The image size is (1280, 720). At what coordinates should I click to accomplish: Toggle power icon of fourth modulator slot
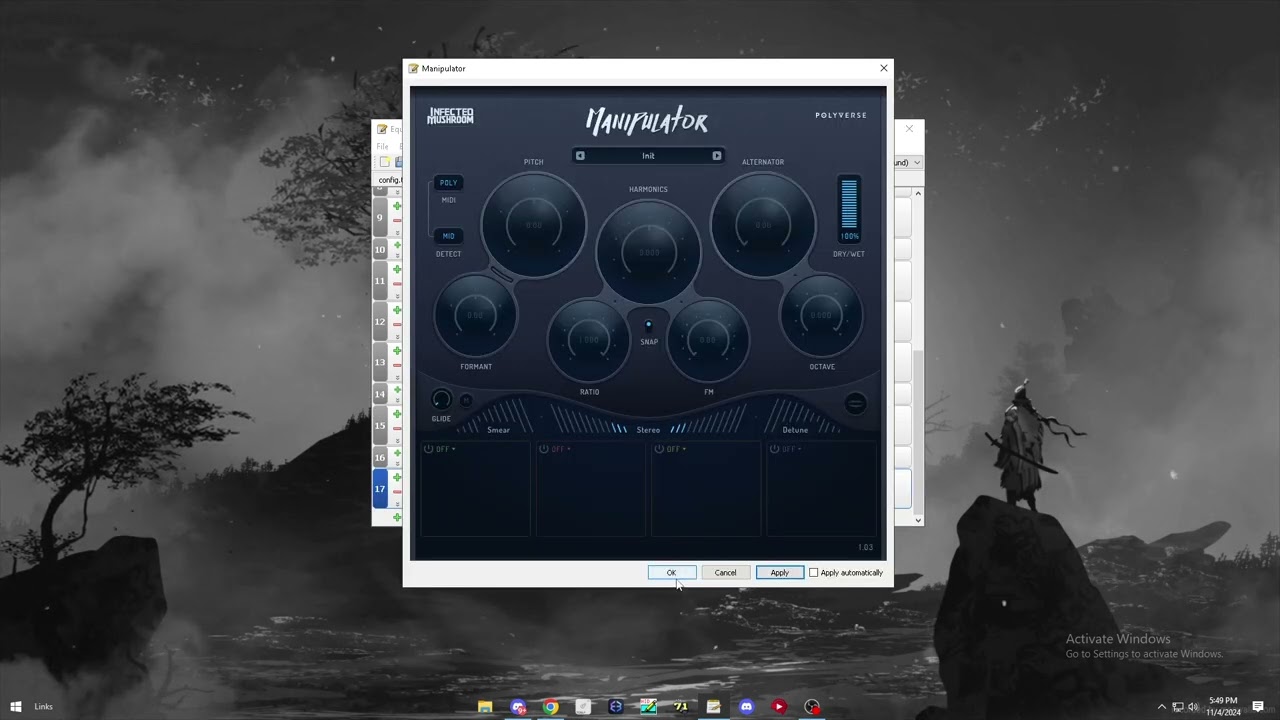(x=775, y=449)
